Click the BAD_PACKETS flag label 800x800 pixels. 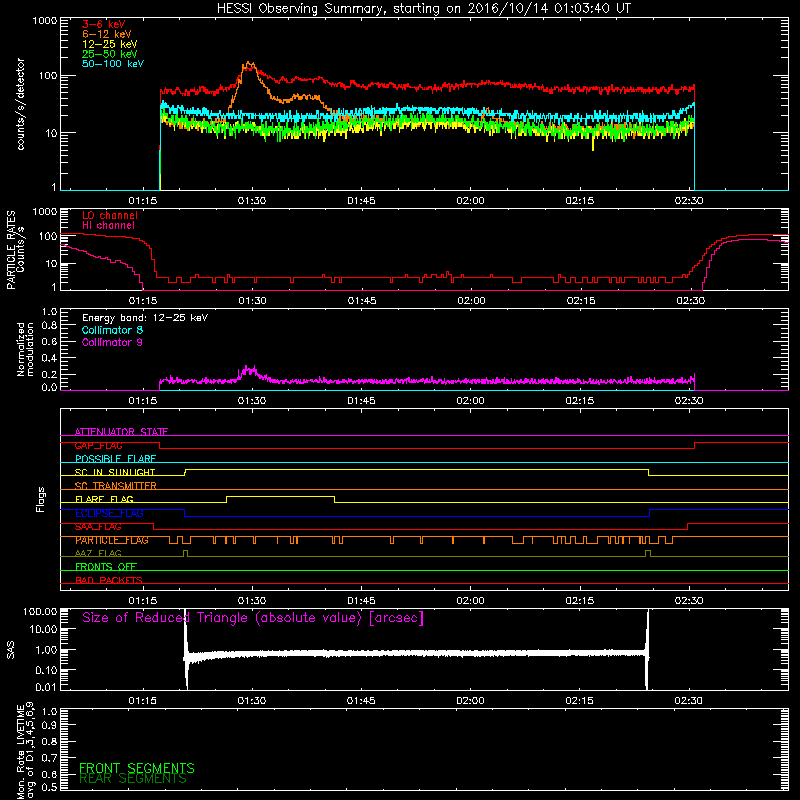pos(109,580)
